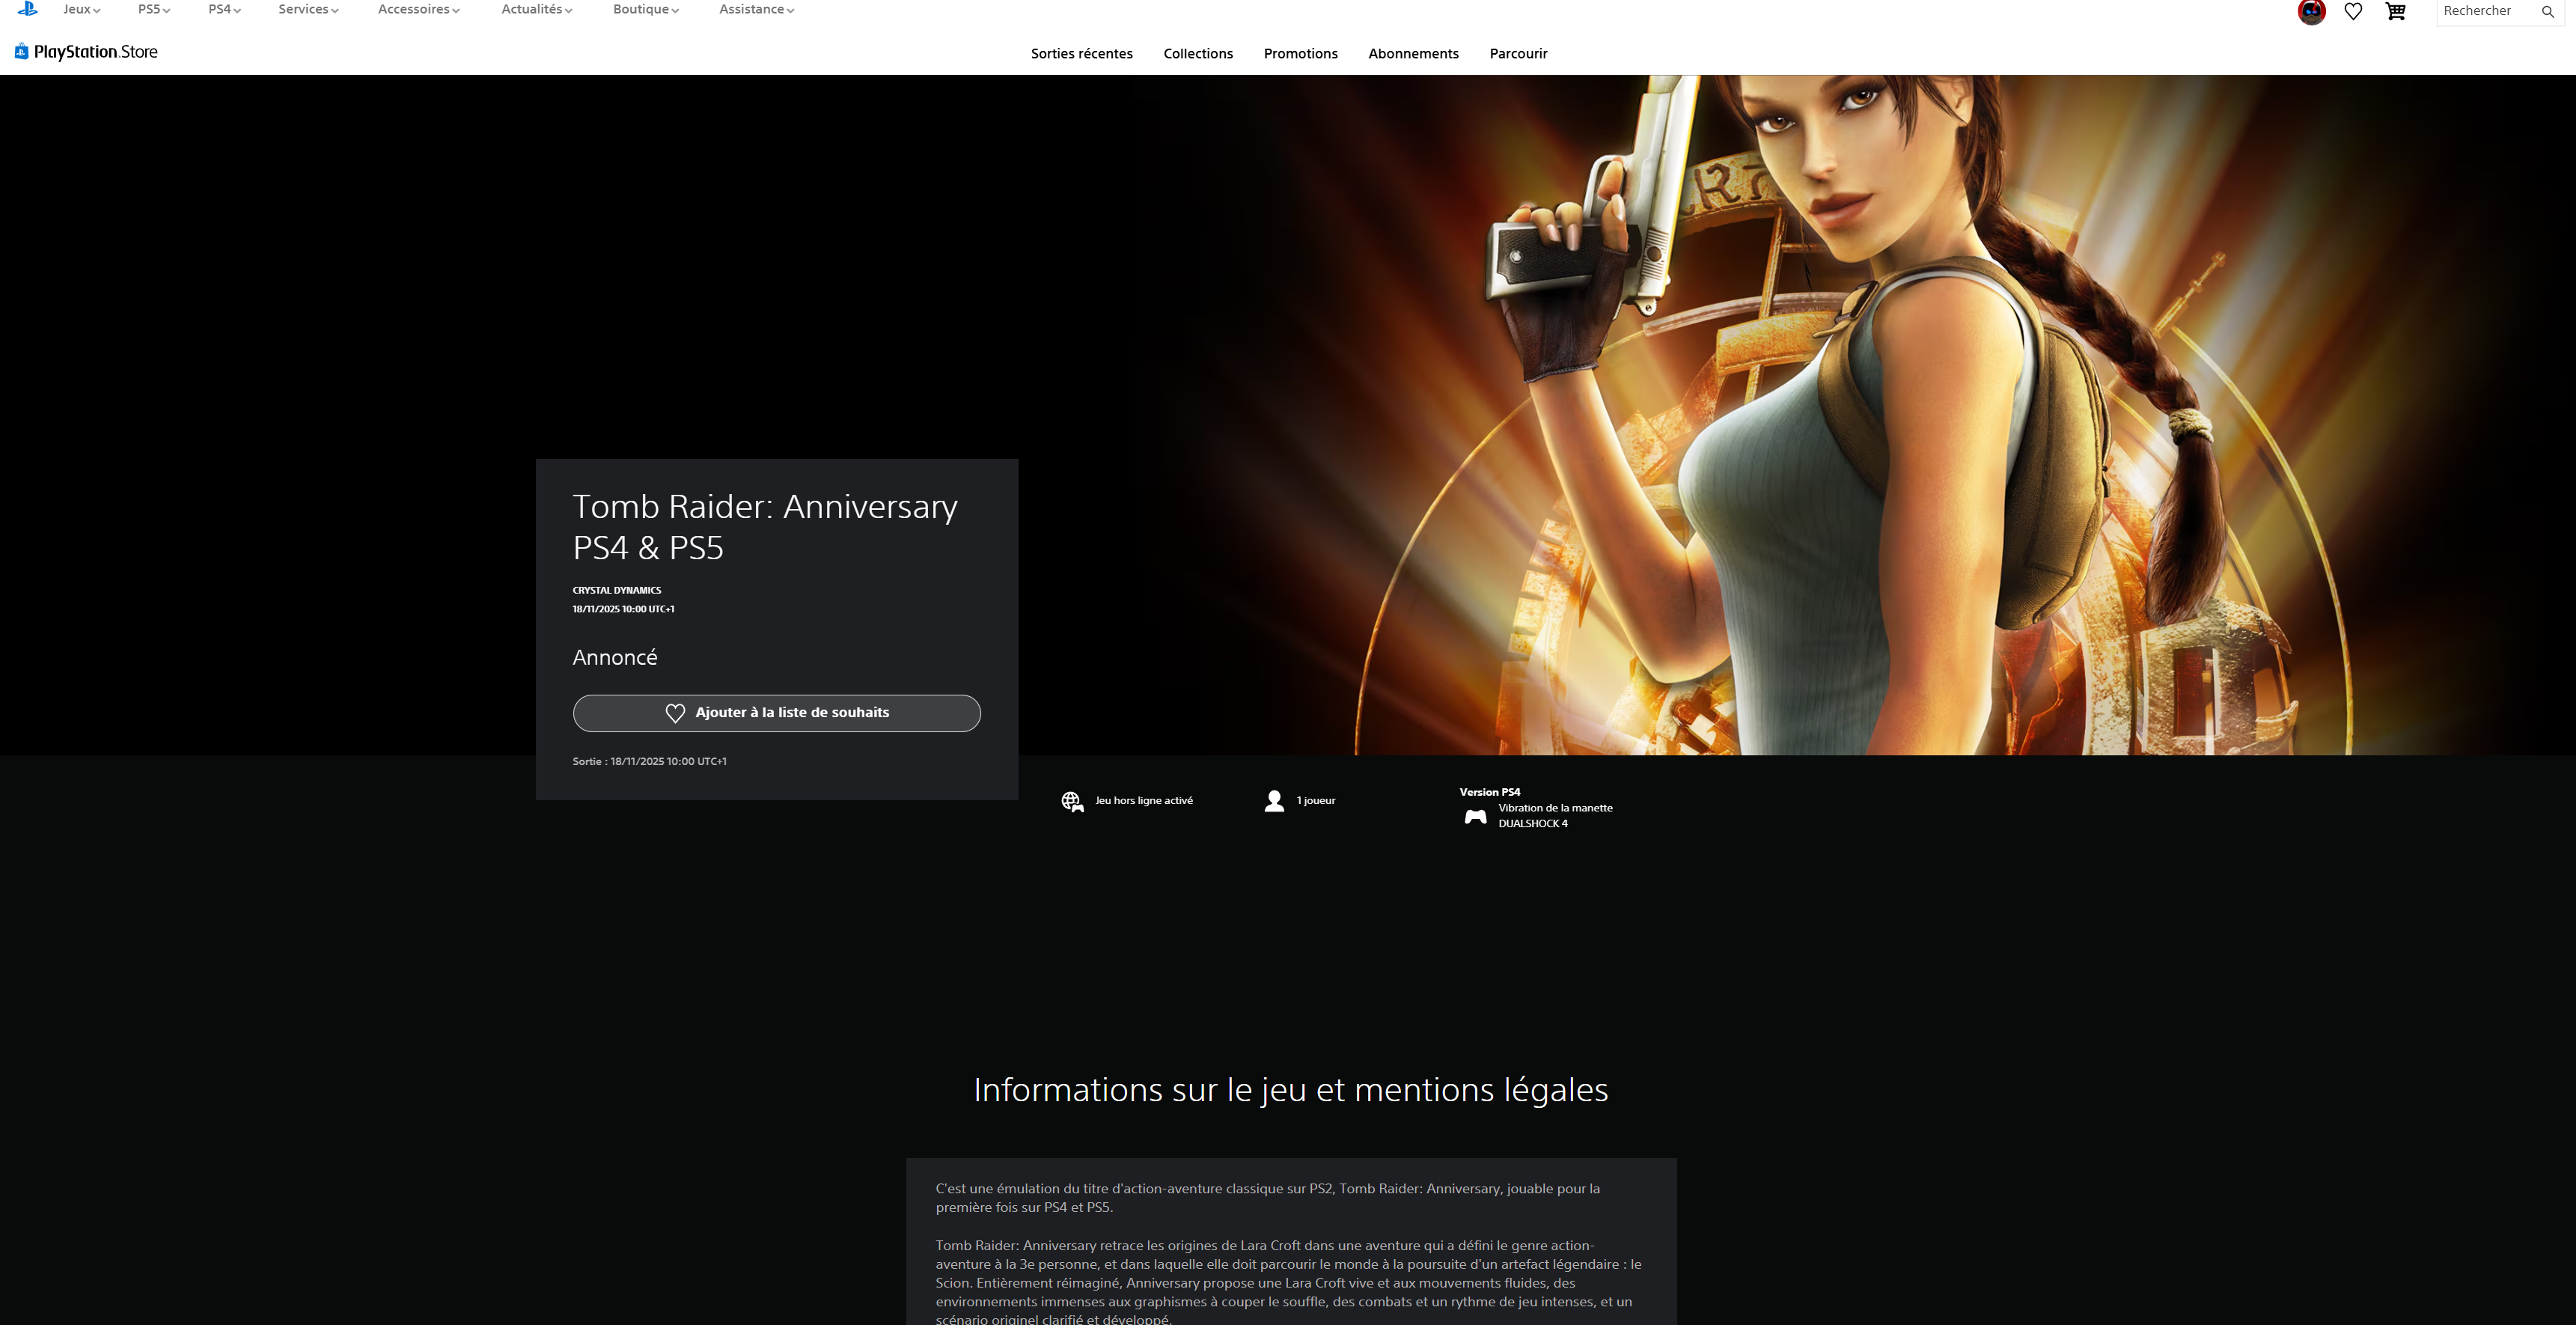Click the PlayStation Store home logo

tap(85, 50)
